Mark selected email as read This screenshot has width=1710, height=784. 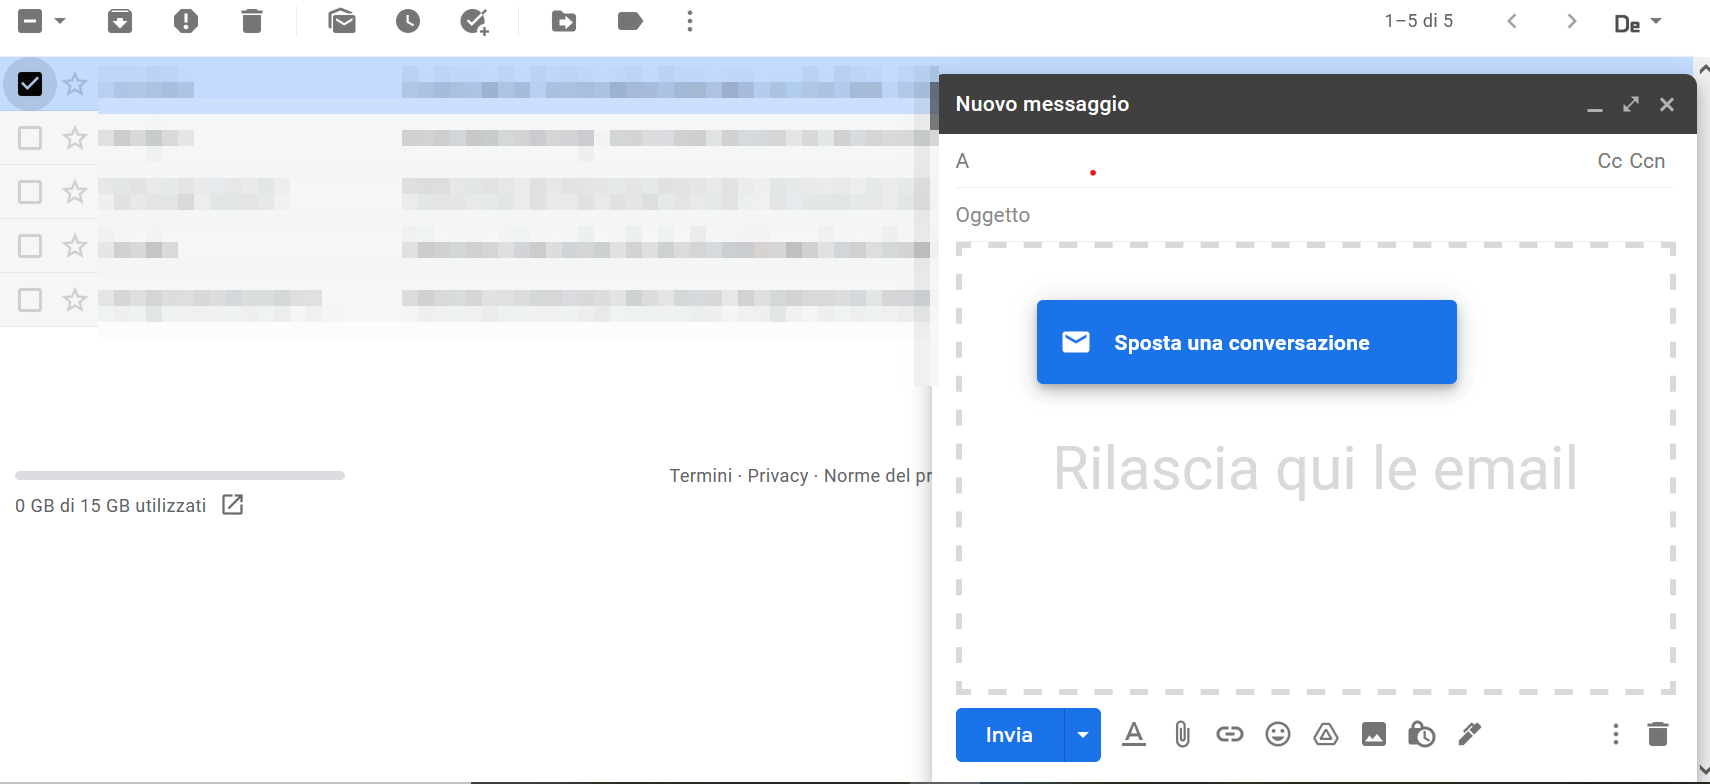(x=342, y=21)
